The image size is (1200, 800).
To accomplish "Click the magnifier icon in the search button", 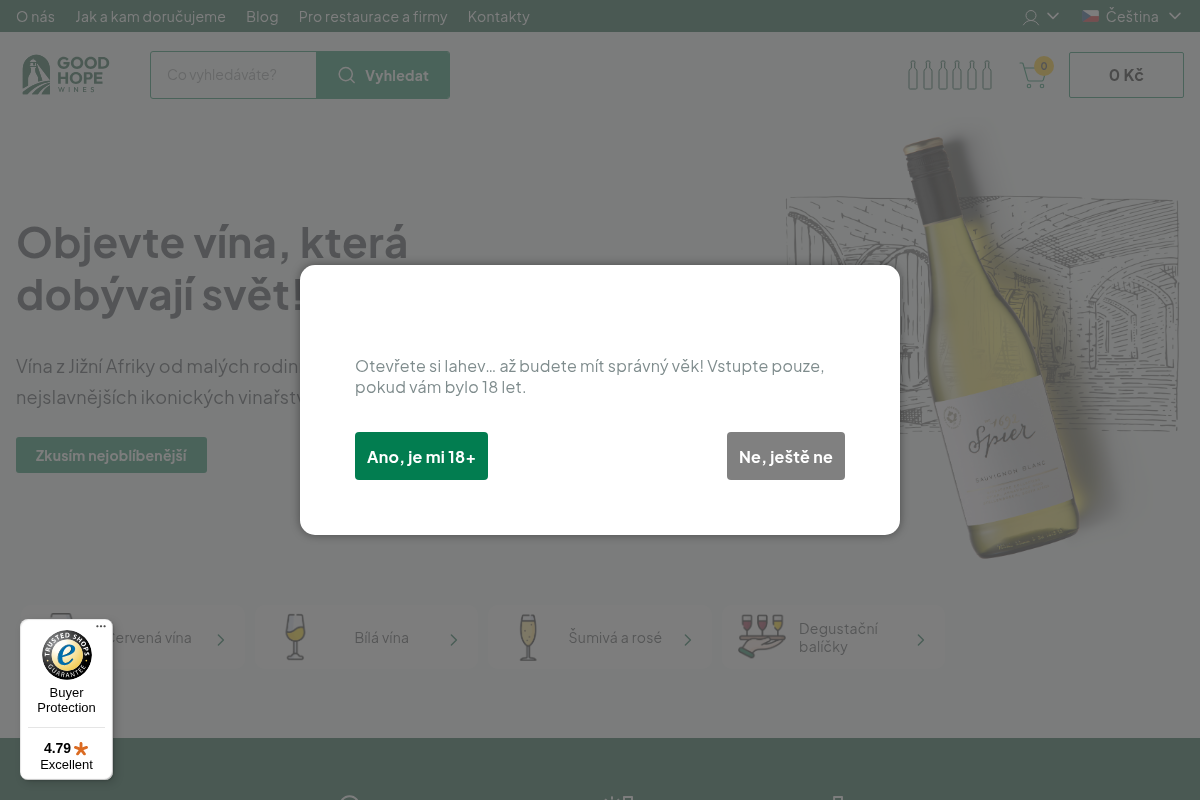I will 346,75.
